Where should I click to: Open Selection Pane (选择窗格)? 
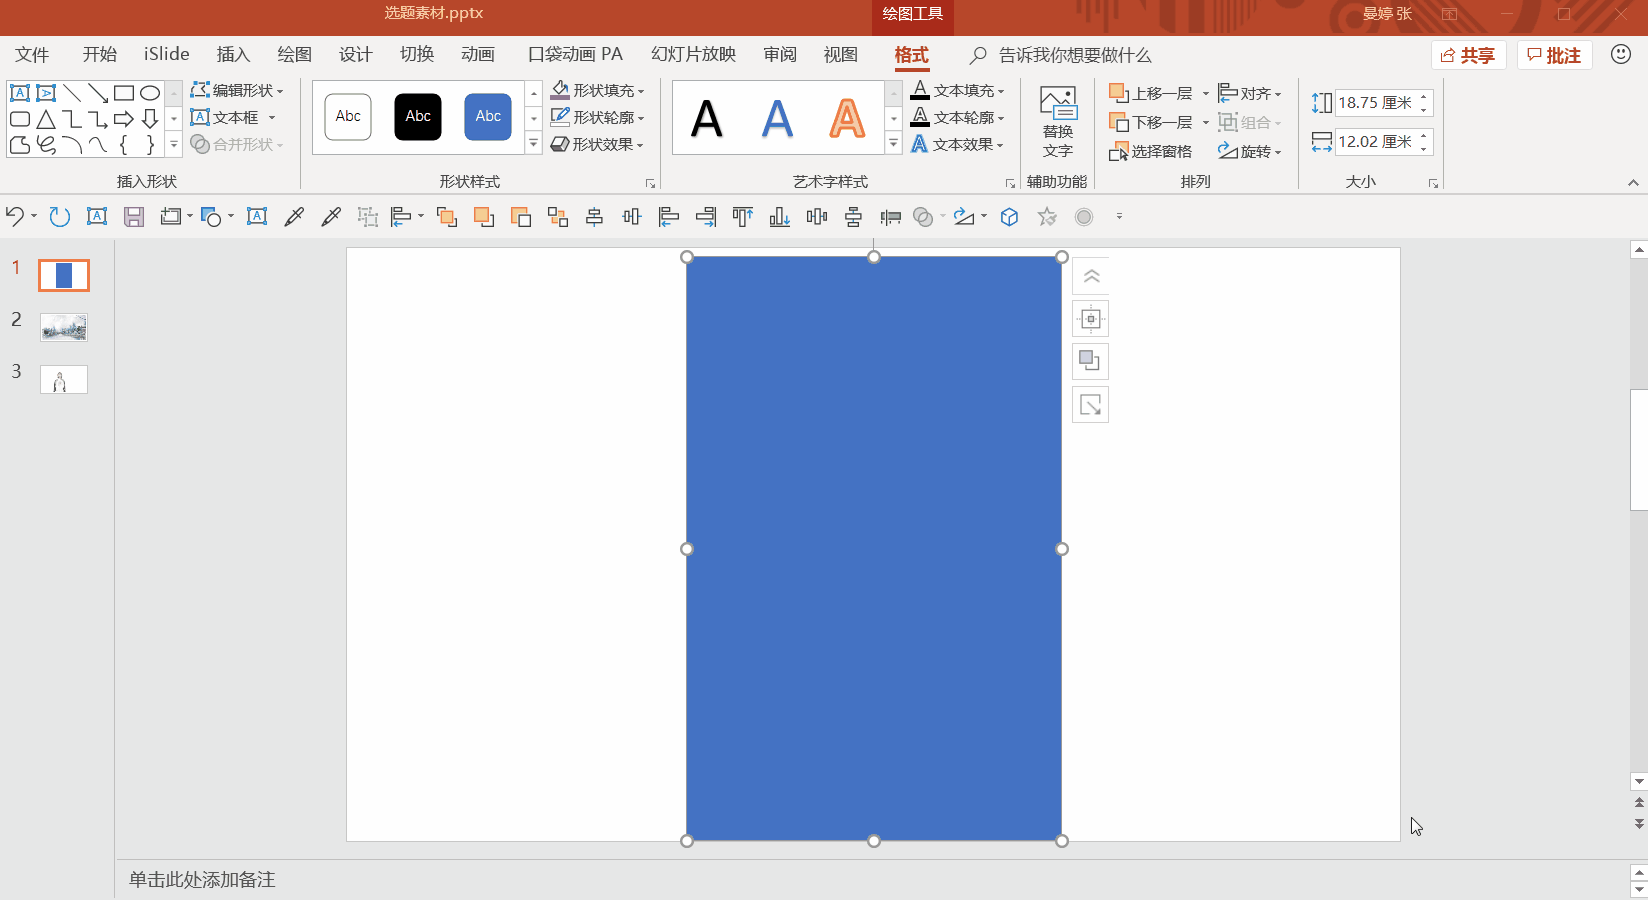1151,151
